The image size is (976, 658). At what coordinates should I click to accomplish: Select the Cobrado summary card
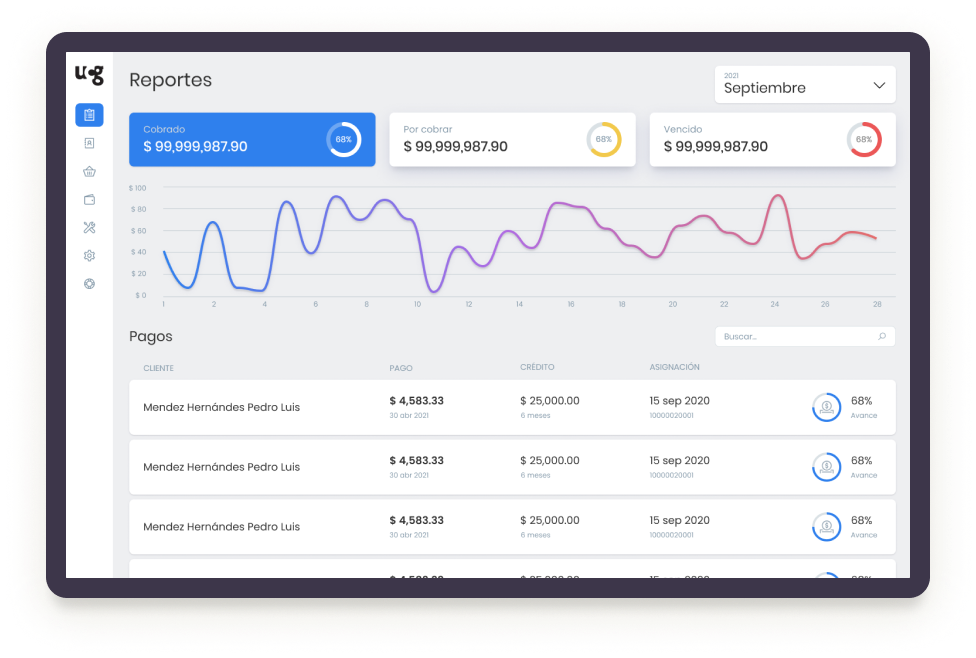[252, 139]
